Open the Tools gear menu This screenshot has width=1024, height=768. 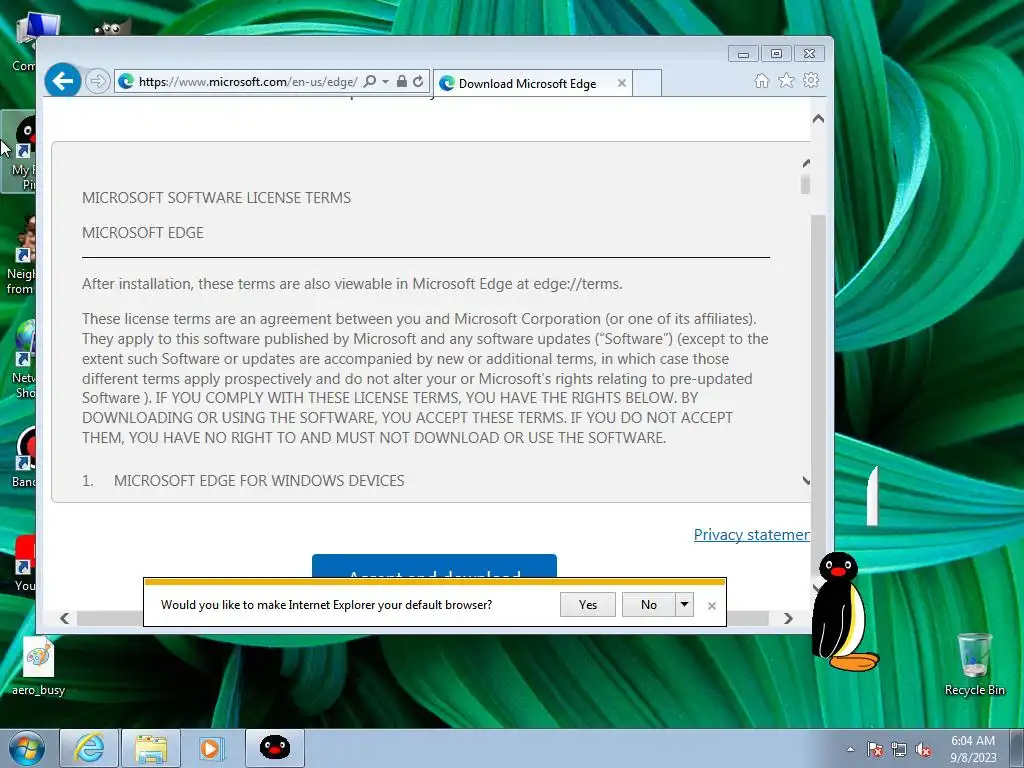coord(811,80)
